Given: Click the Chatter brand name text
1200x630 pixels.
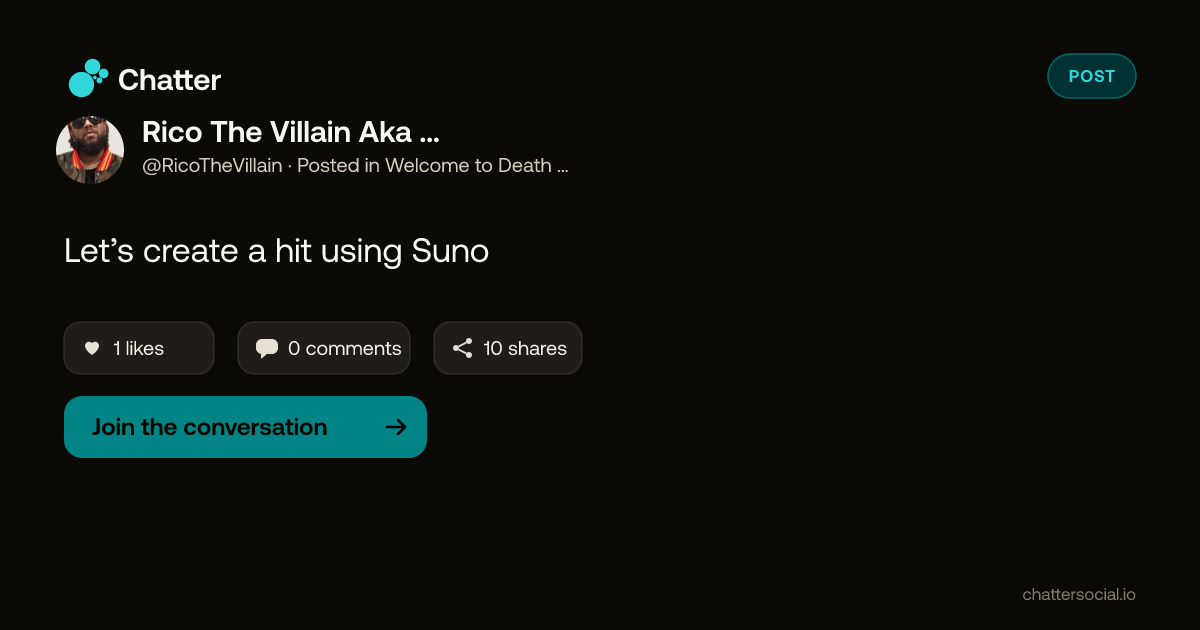Looking at the screenshot, I should click(x=169, y=80).
